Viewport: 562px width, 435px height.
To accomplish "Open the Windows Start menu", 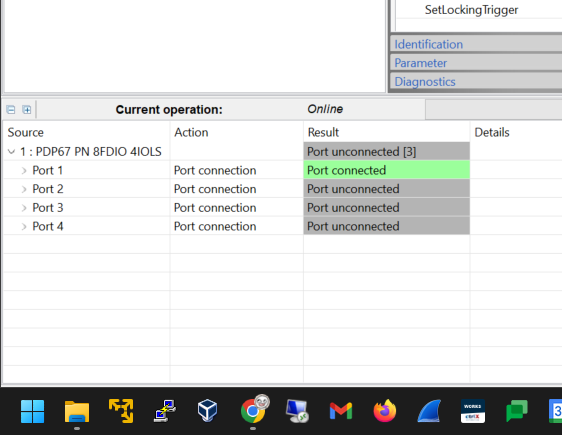I will coord(33,411).
